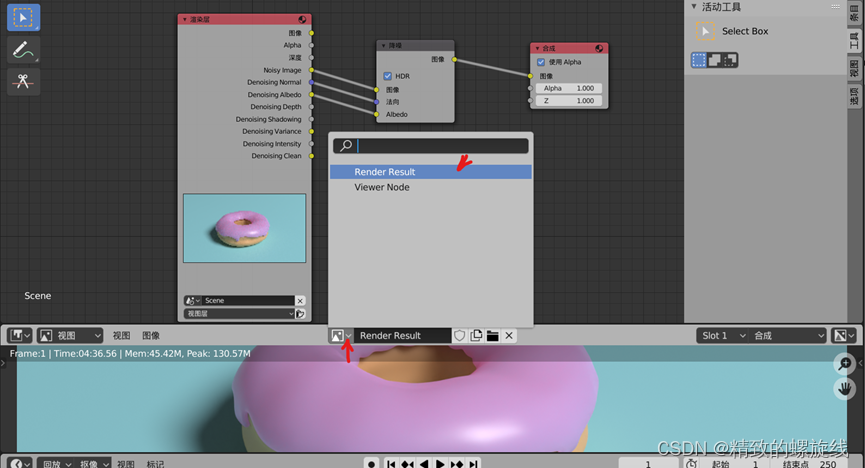Viewport: 865px width, 468px height.
Task: Click the Alpha 1.000 slider field
Action: coord(569,88)
